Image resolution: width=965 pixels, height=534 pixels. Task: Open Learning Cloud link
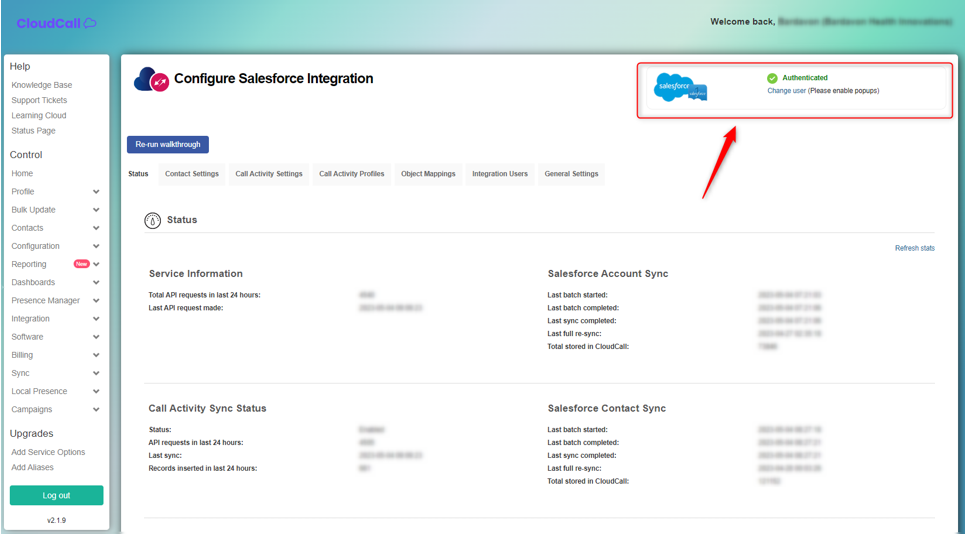click(x=39, y=116)
